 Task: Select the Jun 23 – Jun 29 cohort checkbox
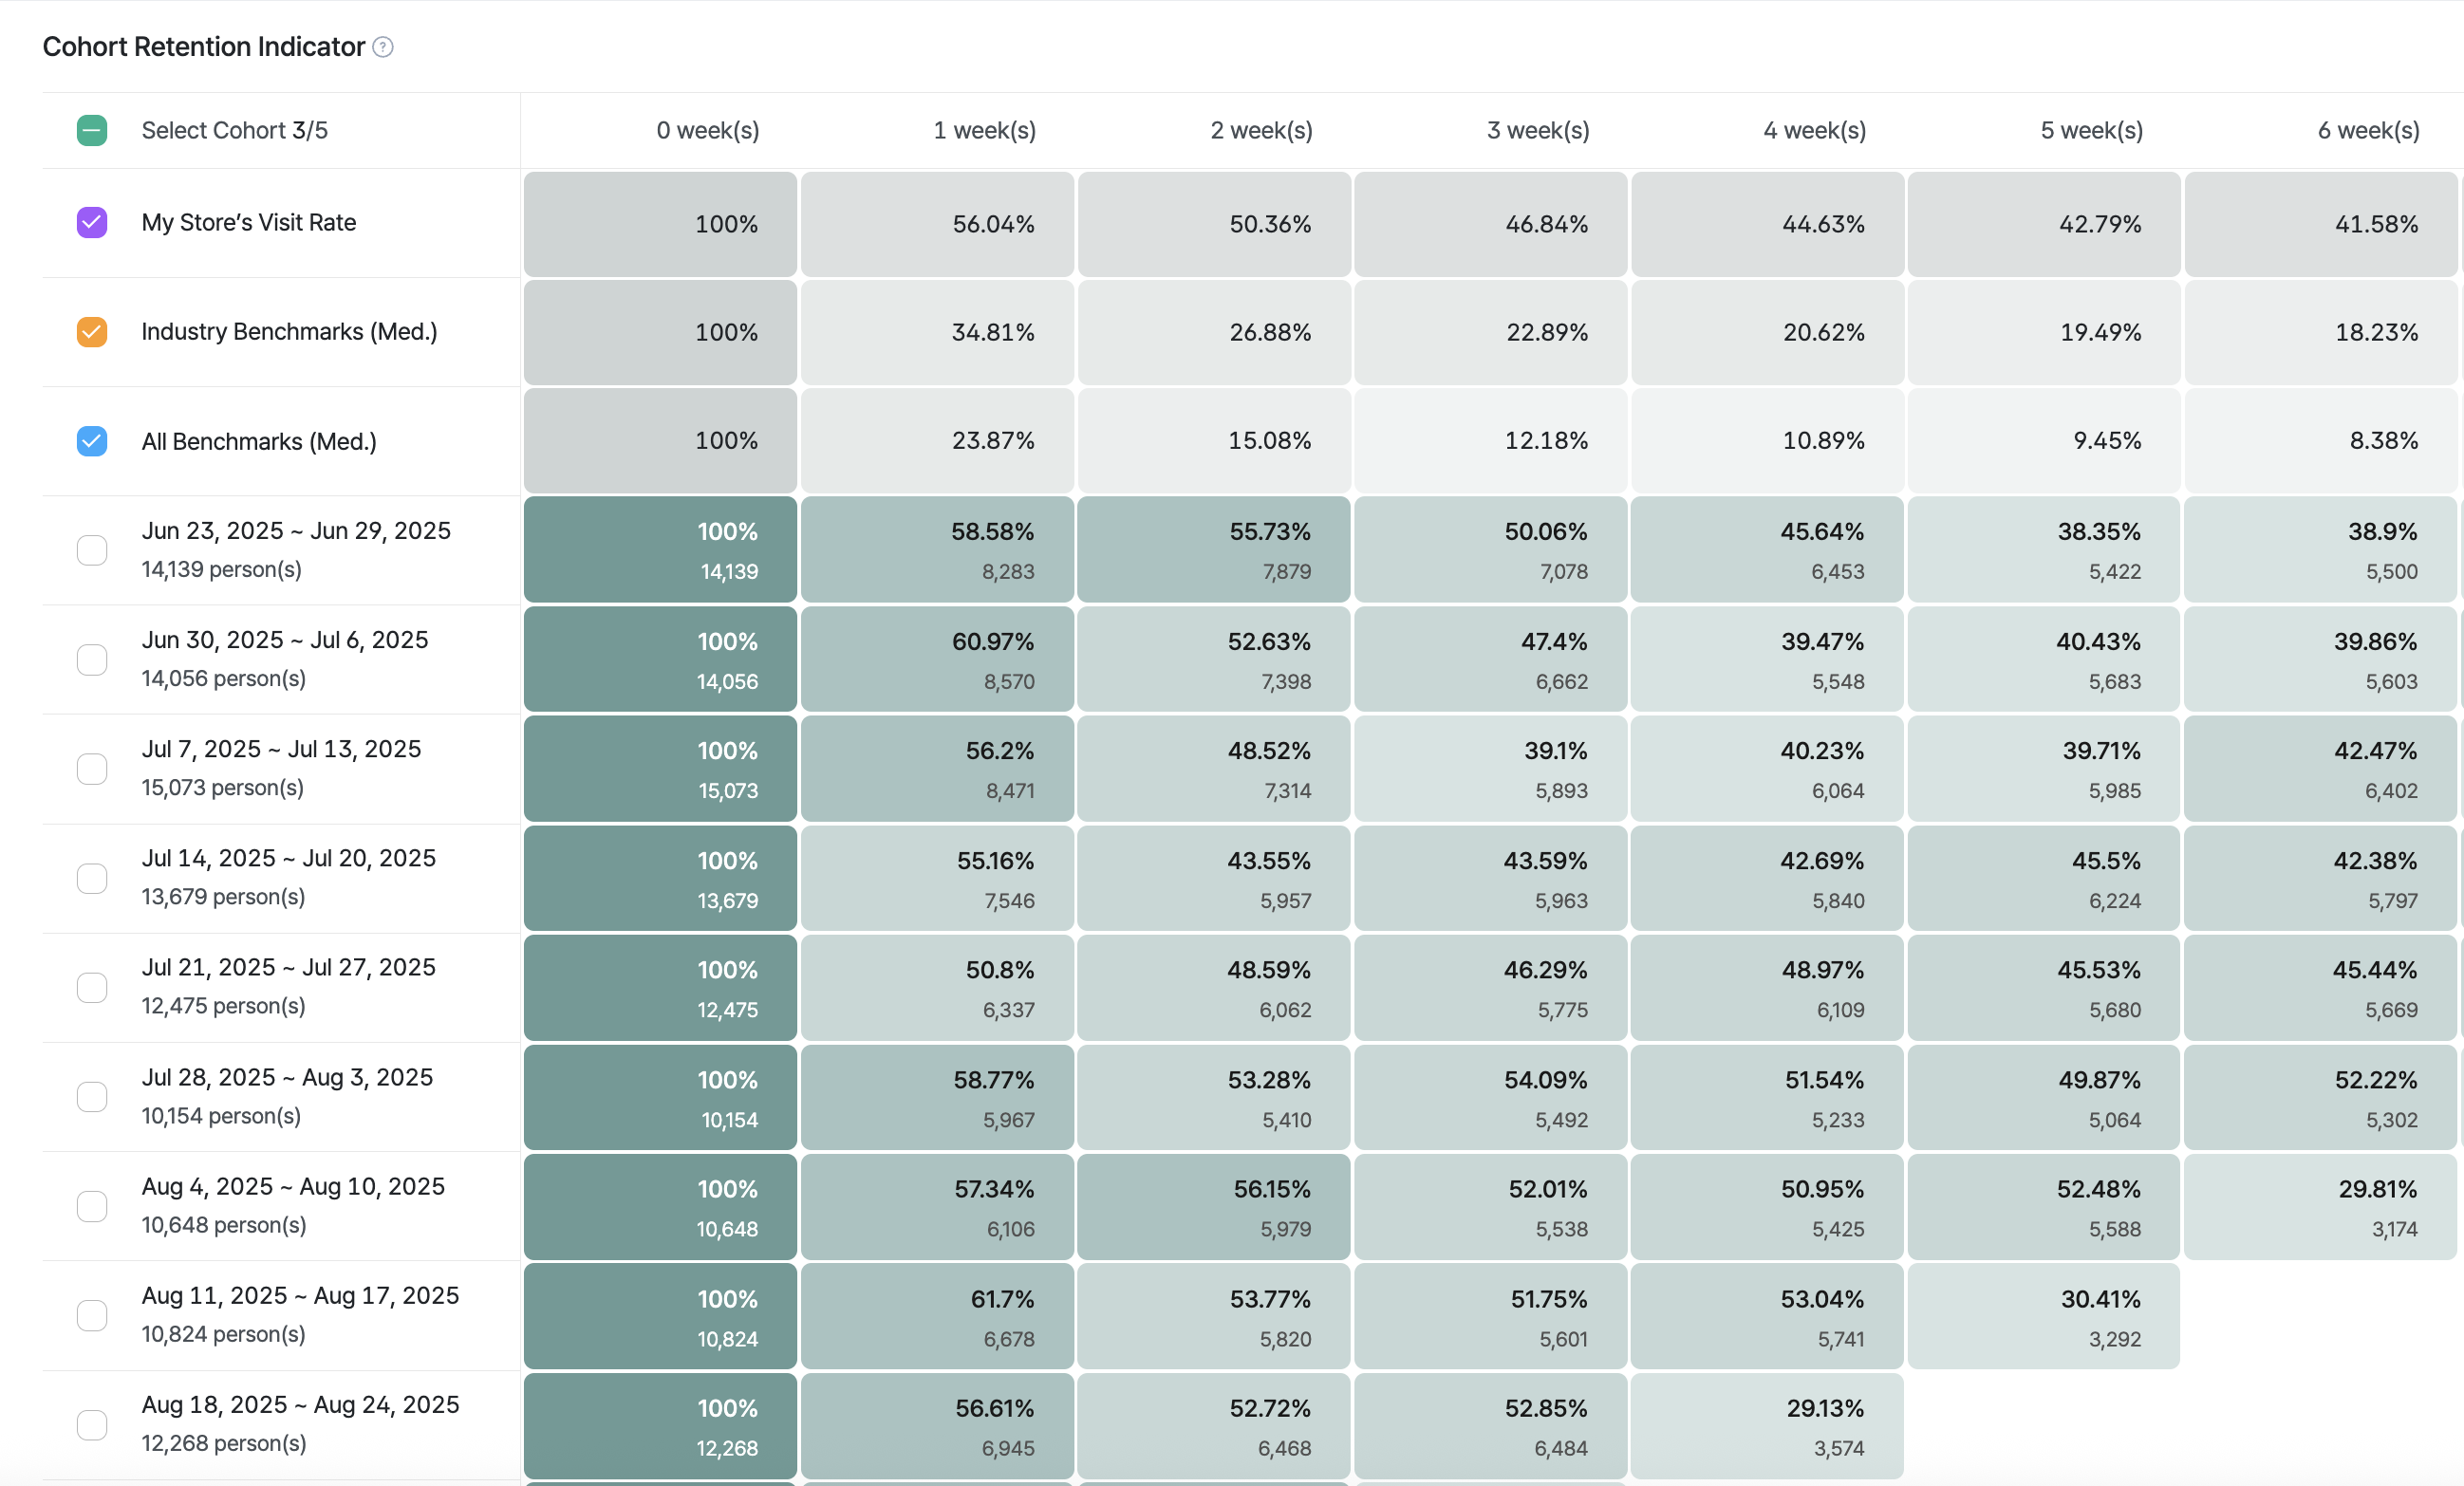[x=92, y=550]
